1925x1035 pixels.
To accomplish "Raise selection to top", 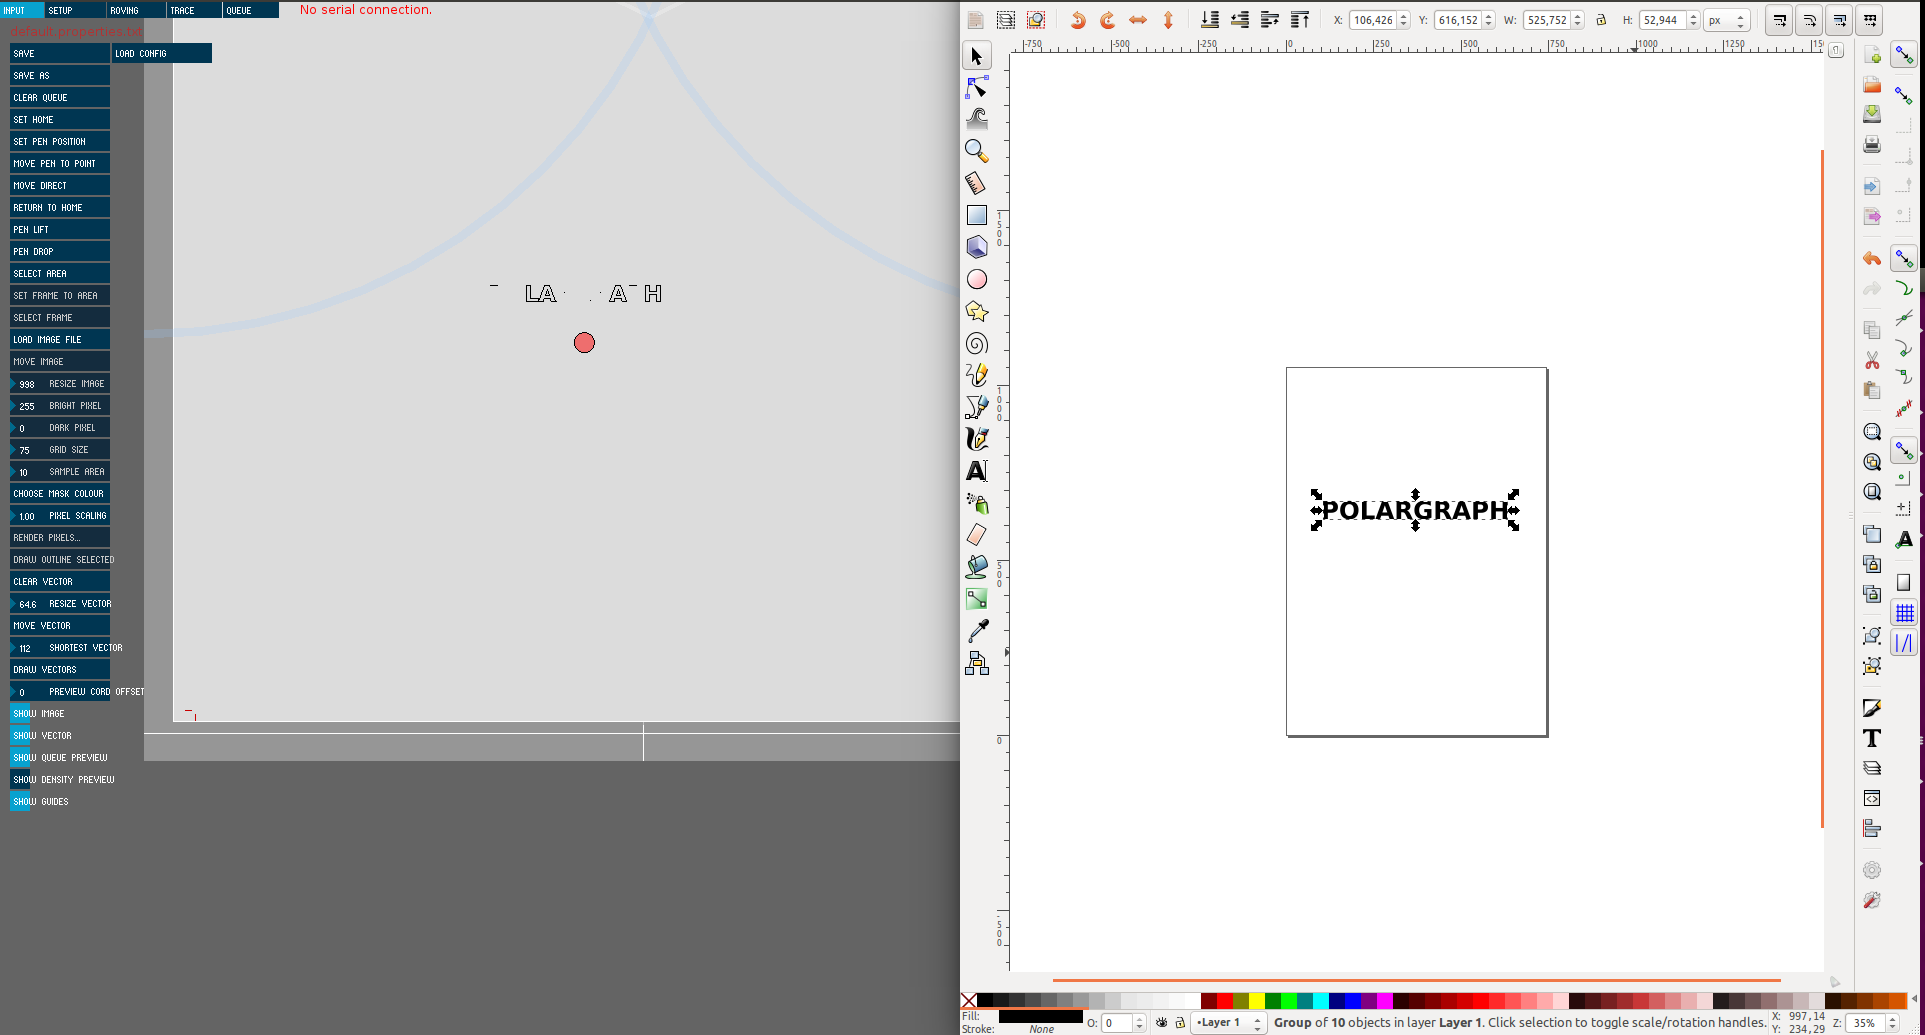I will [x=1300, y=20].
